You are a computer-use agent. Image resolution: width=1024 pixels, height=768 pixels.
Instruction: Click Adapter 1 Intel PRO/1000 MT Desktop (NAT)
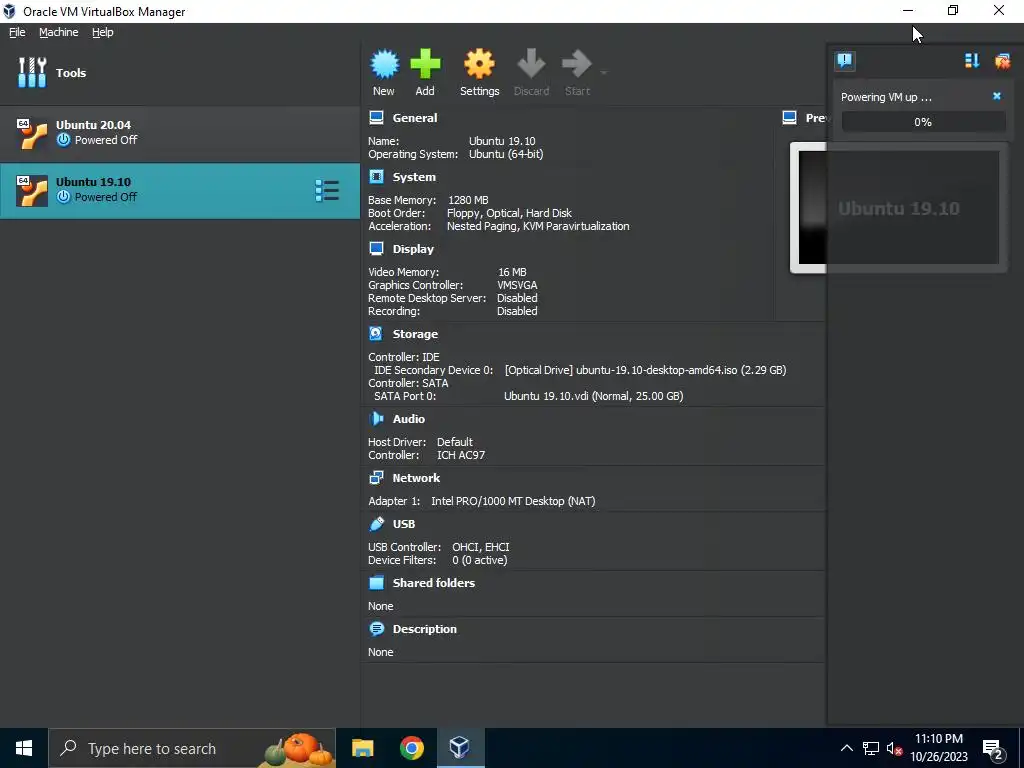513,501
